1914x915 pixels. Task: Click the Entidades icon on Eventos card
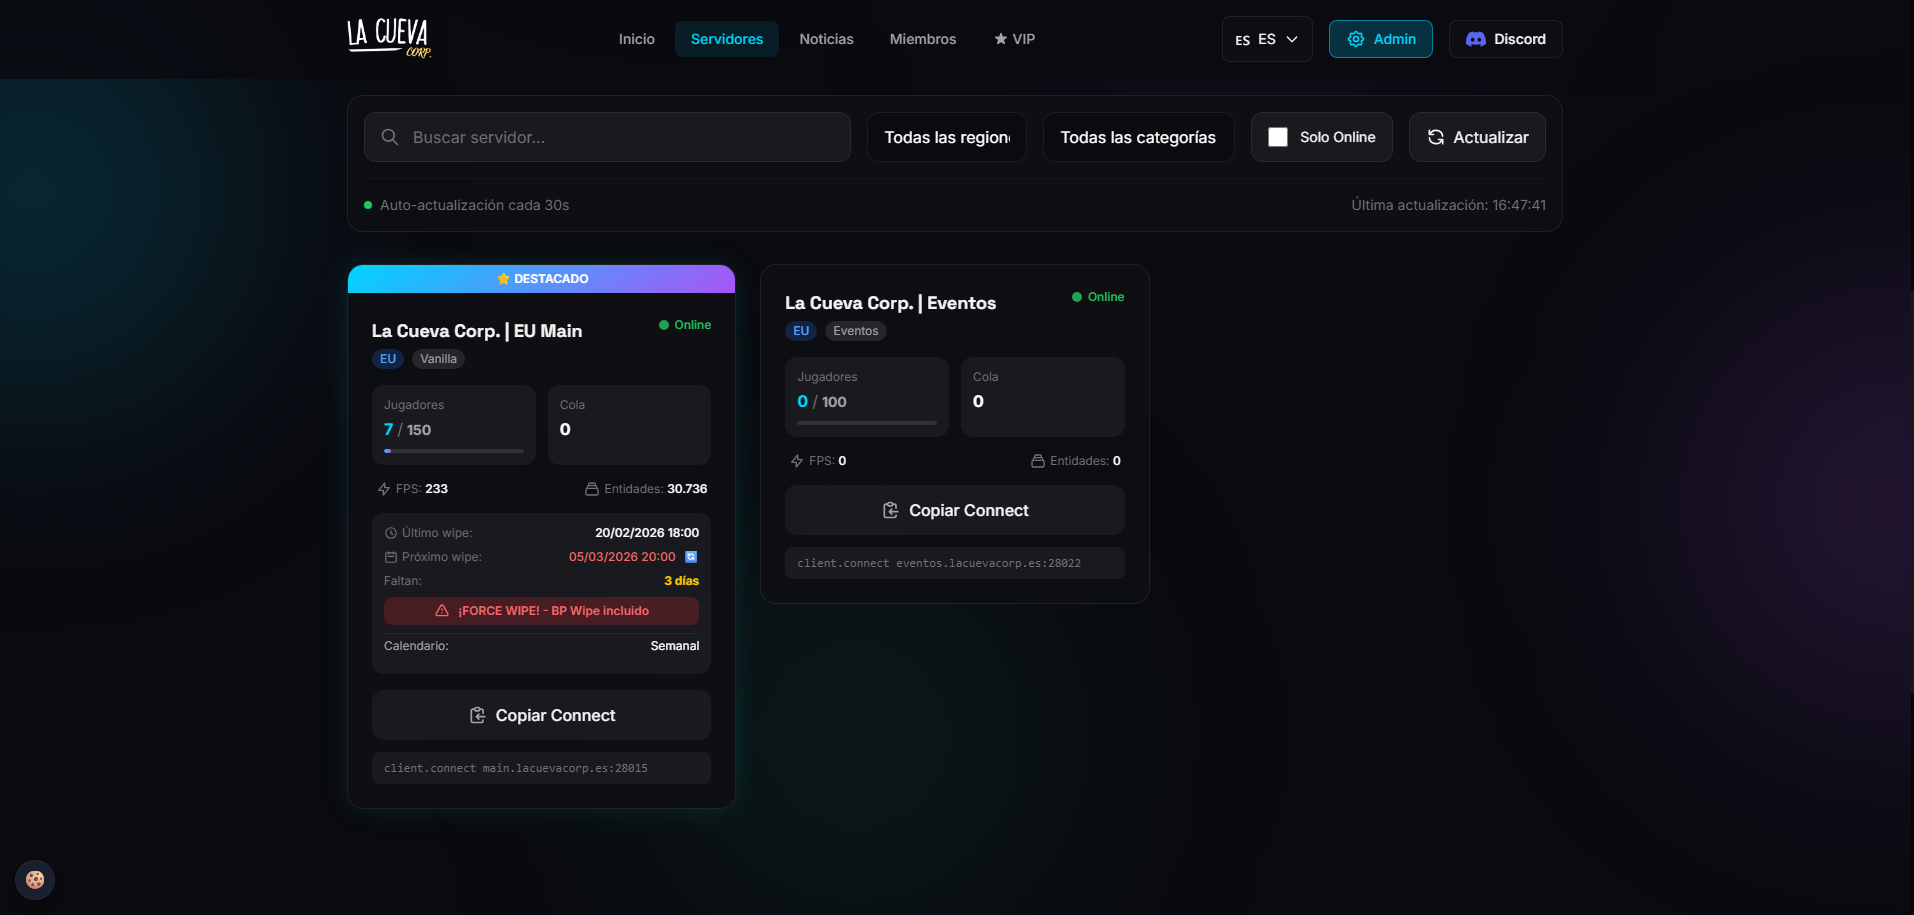(1038, 461)
